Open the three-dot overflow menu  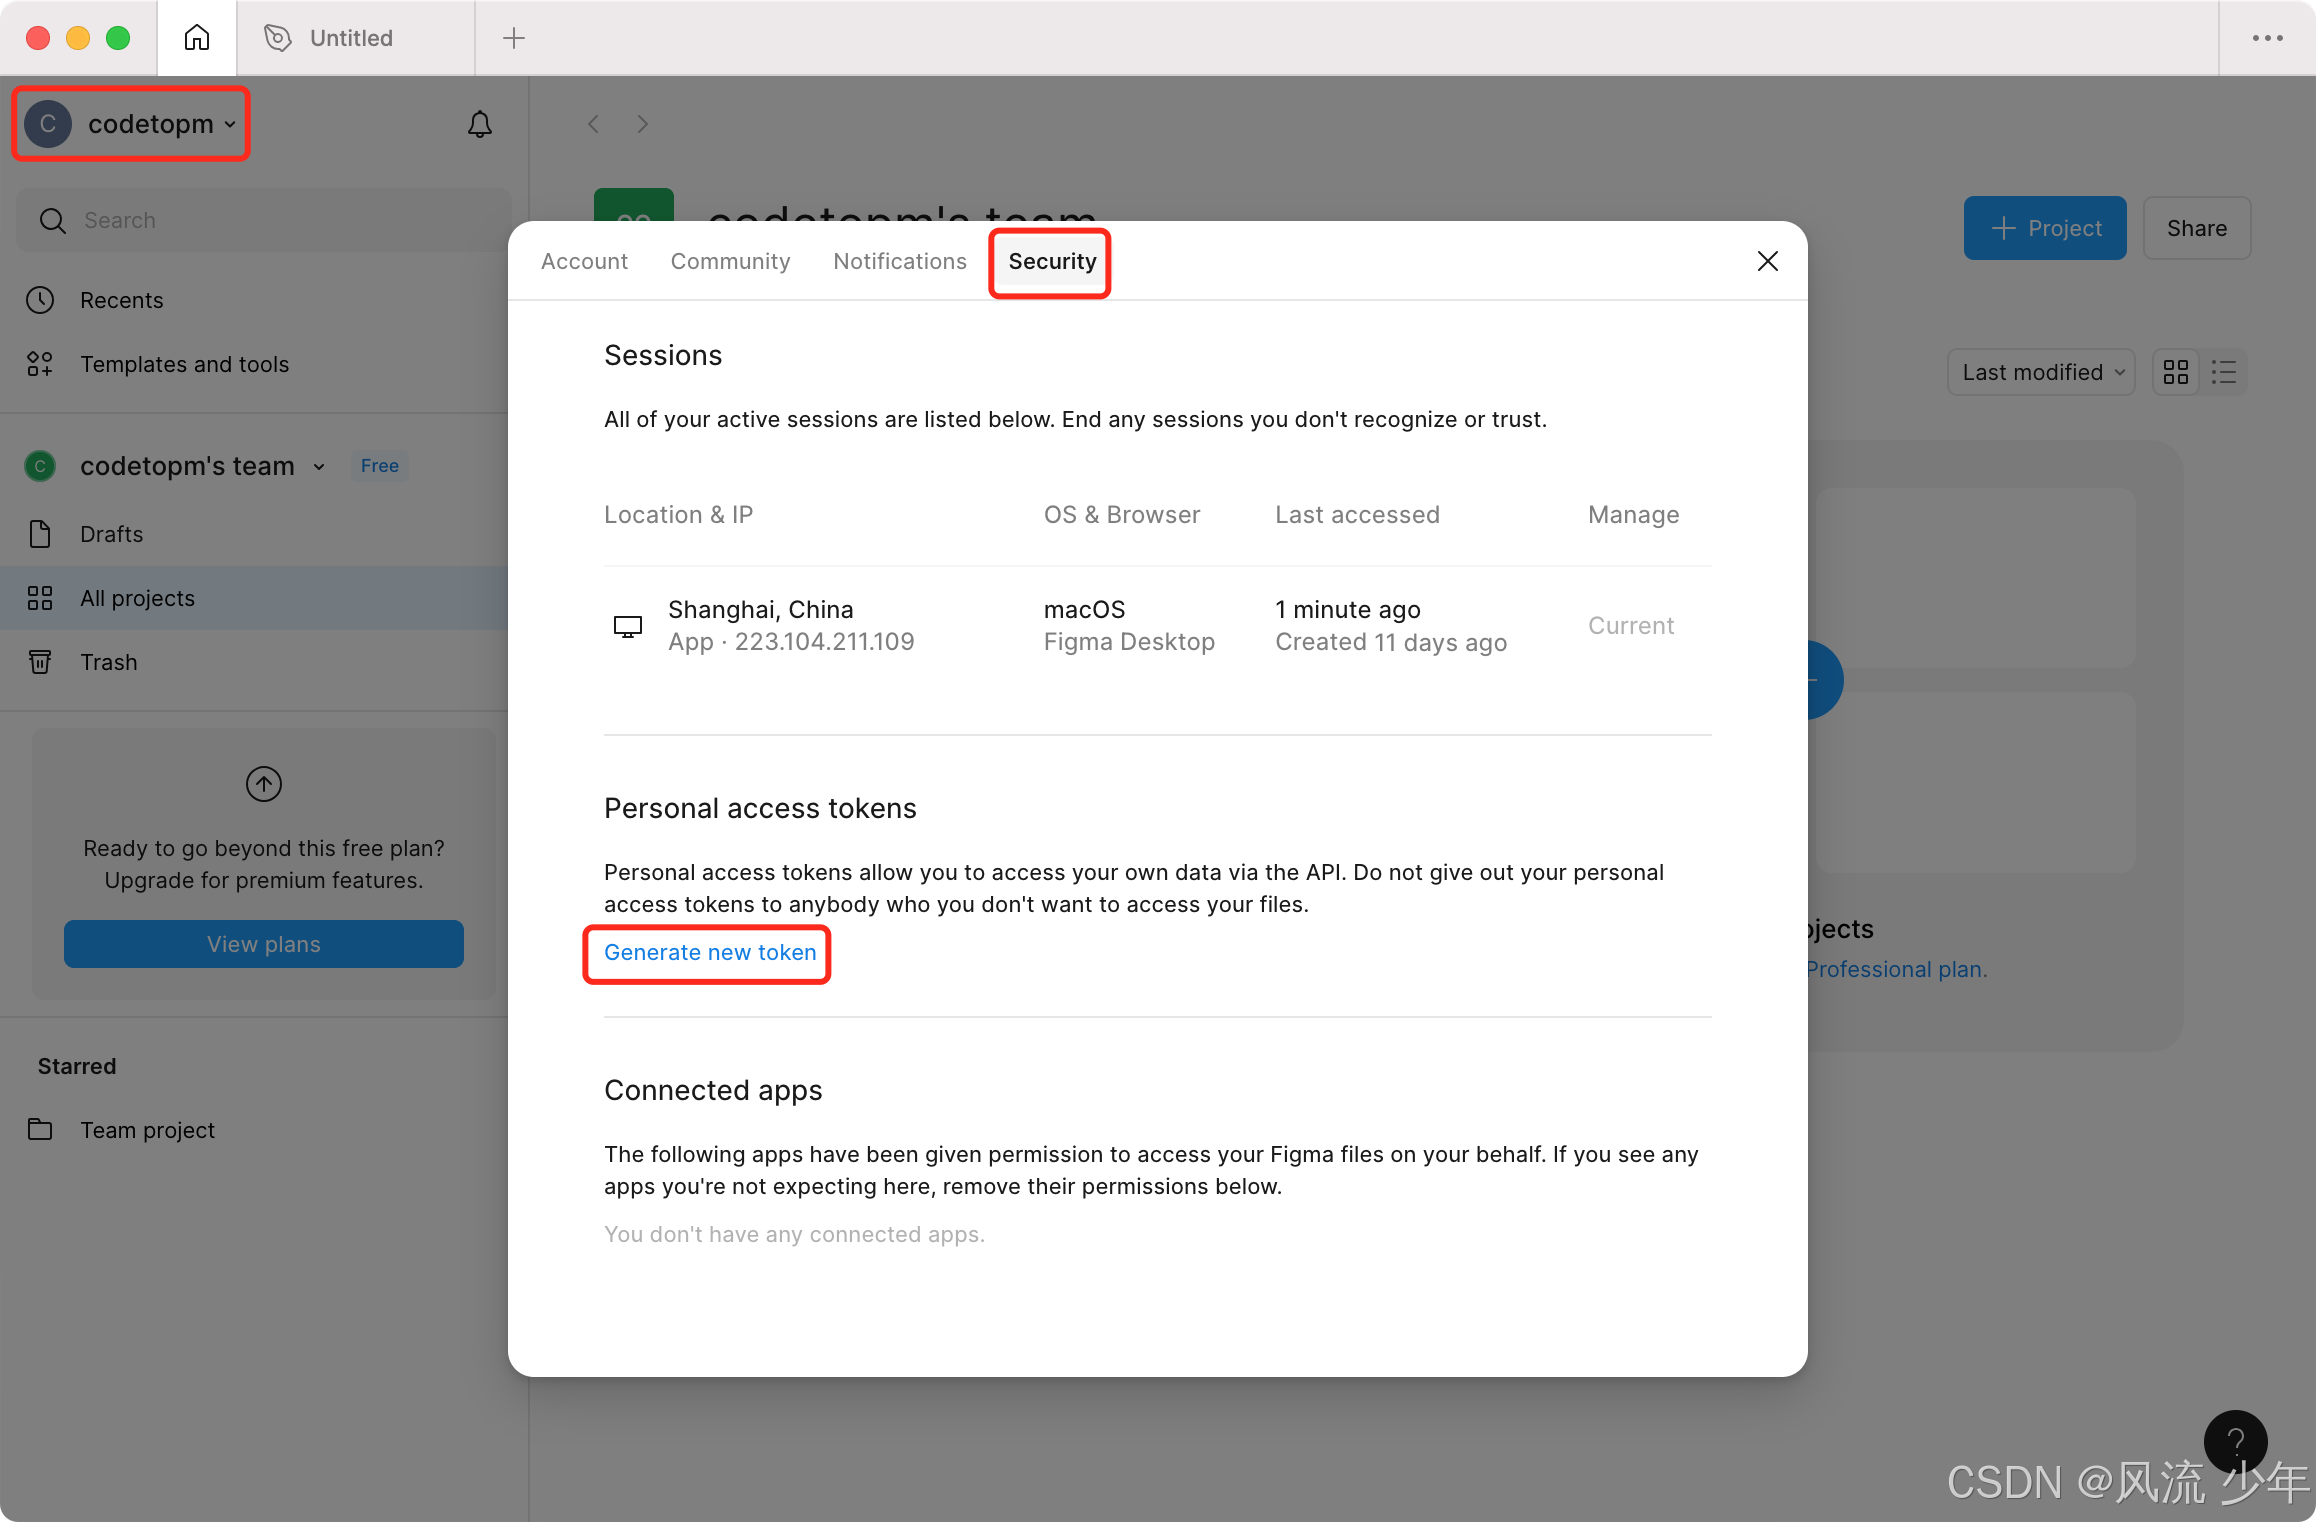point(2268,38)
